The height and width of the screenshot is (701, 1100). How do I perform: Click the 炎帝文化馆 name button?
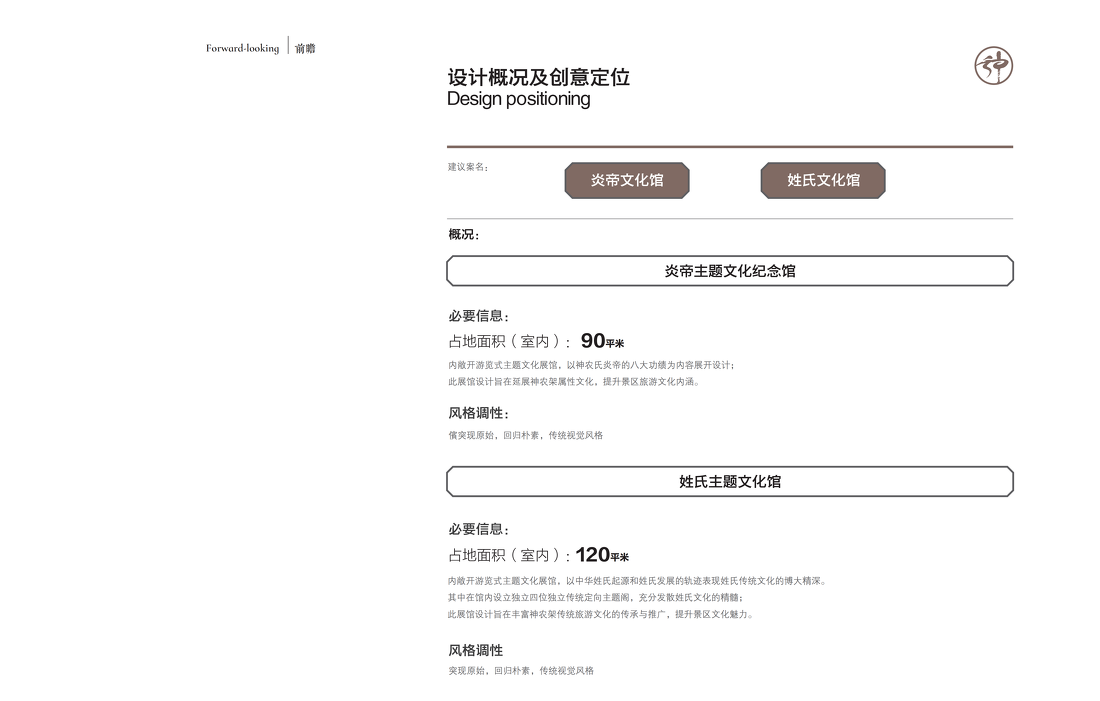click(627, 181)
